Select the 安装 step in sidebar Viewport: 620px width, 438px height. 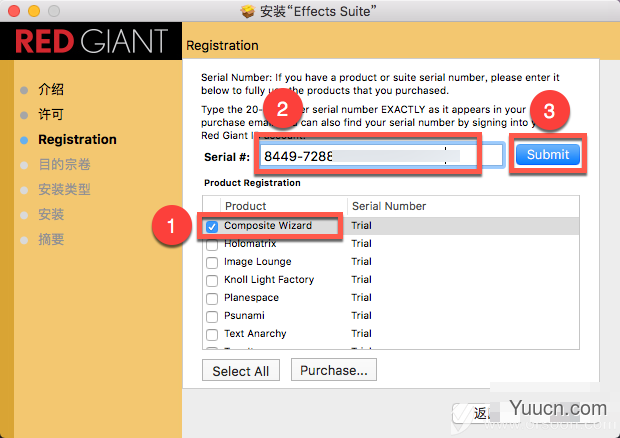[x=51, y=214]
